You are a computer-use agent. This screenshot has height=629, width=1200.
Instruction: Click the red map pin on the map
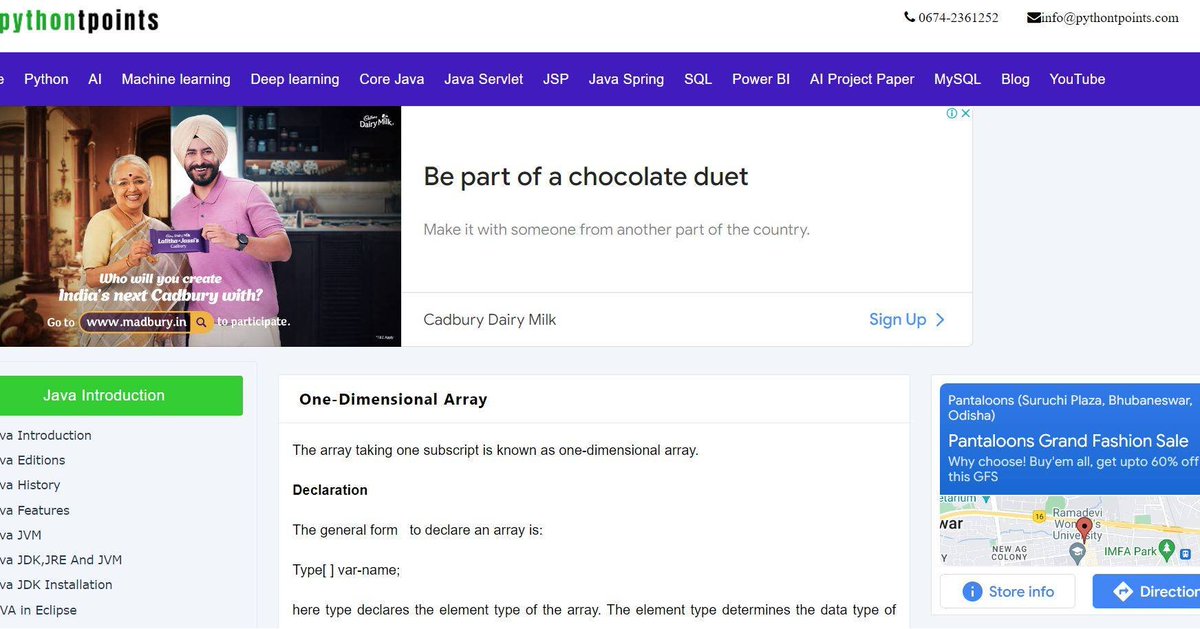point(1084,530)
